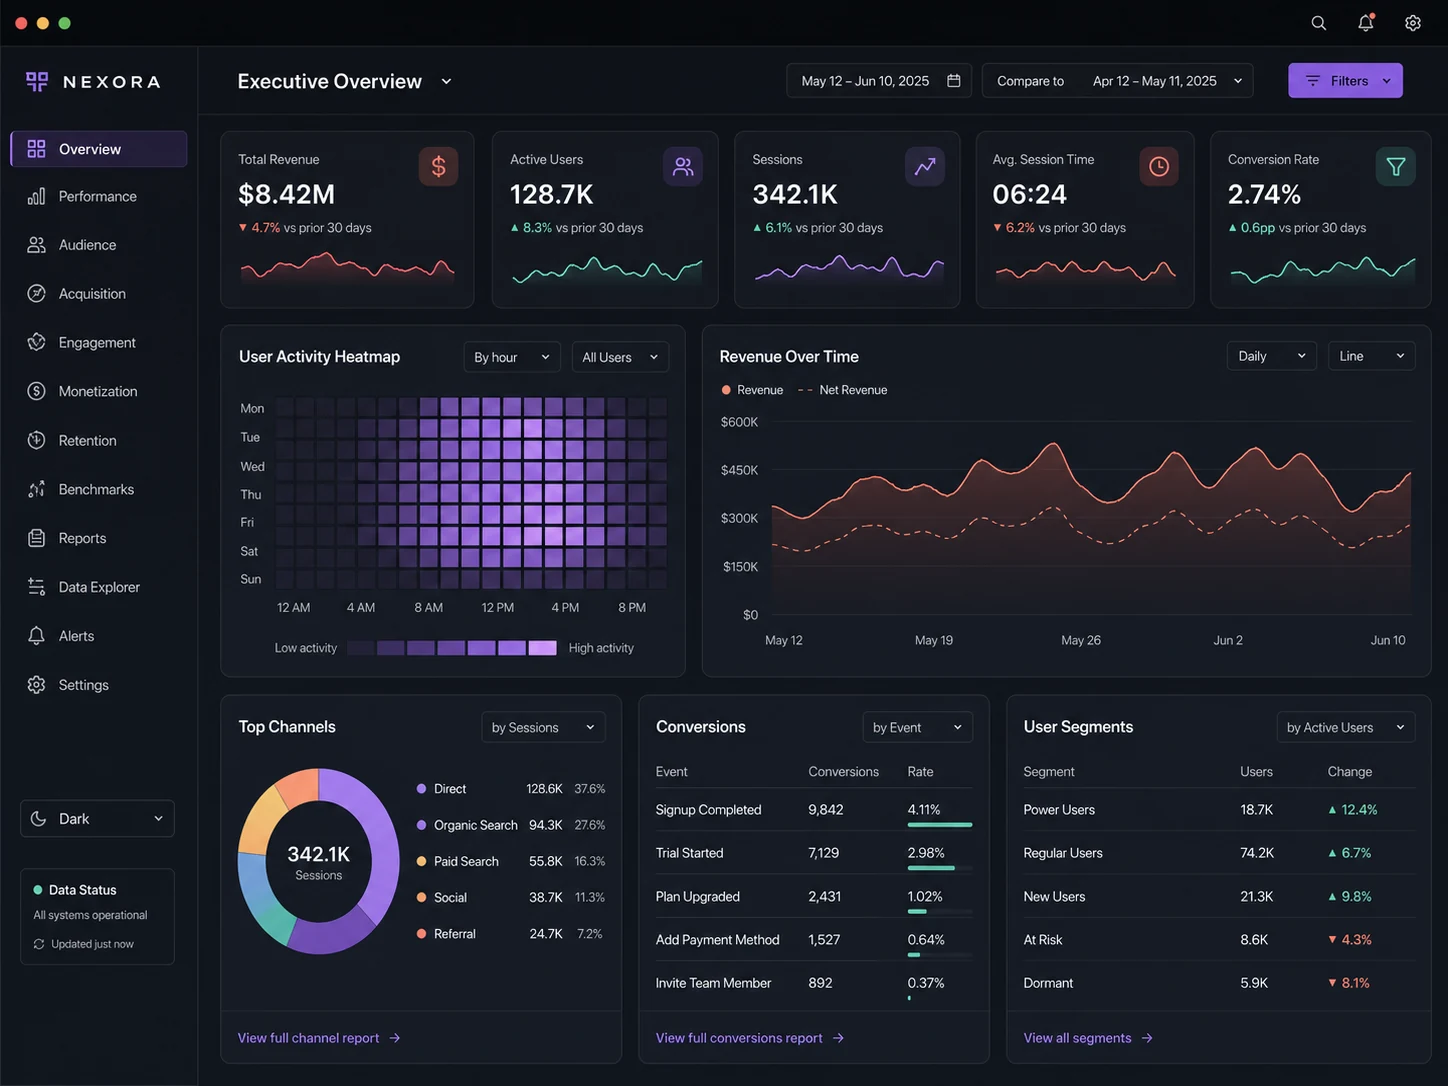Open the notifications bell
Image resolution: width=1448 pixels, height=1086 pixels.
[1366, 23]
